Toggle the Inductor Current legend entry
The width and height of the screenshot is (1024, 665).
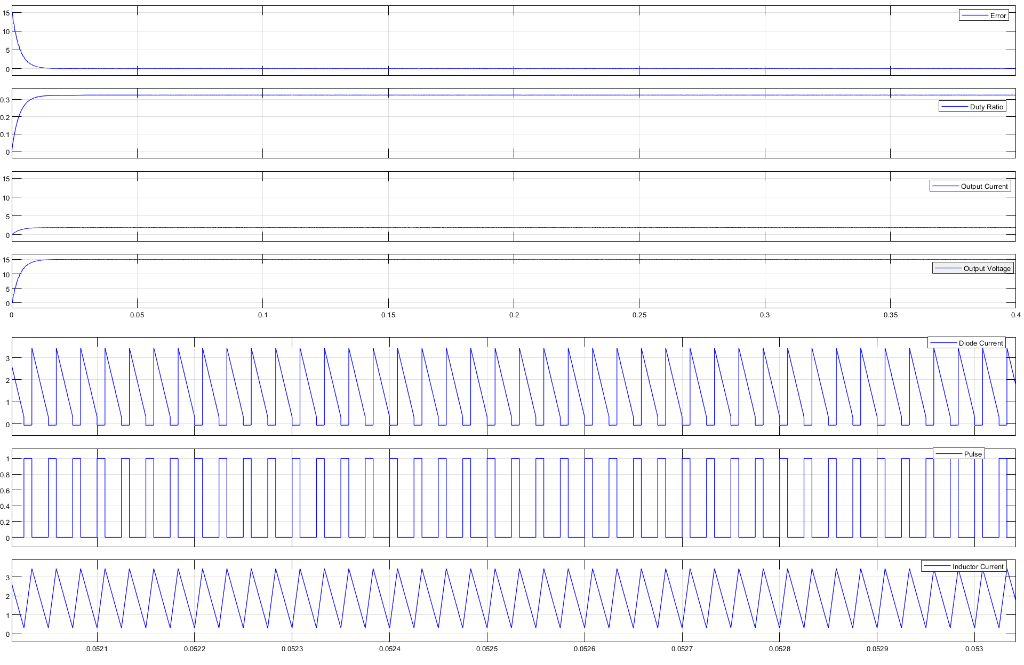978,566
